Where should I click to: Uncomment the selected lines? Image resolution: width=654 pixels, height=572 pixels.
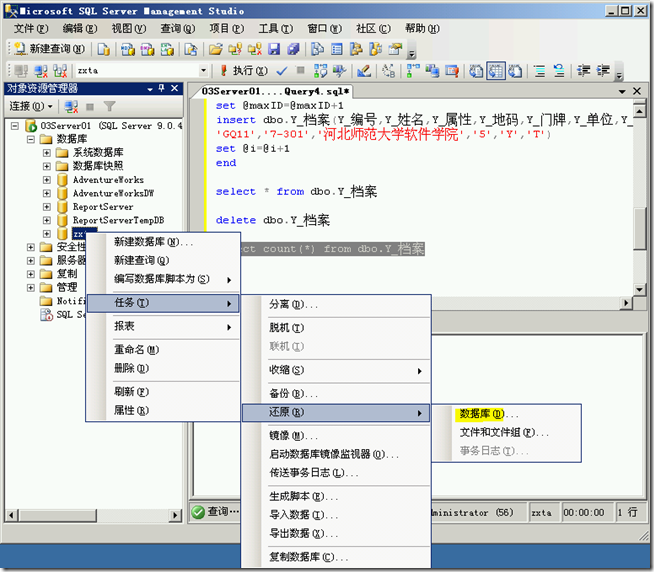[x=559, y=71]
